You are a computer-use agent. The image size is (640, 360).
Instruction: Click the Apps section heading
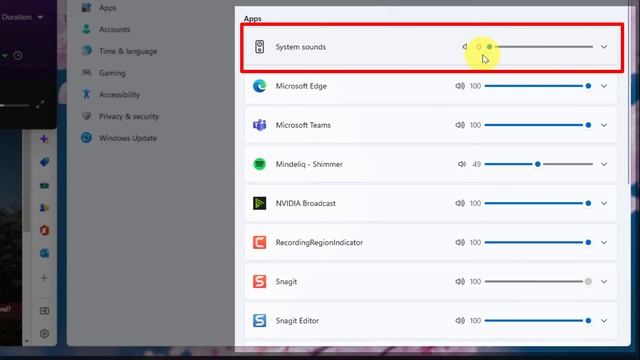[252, 18]
